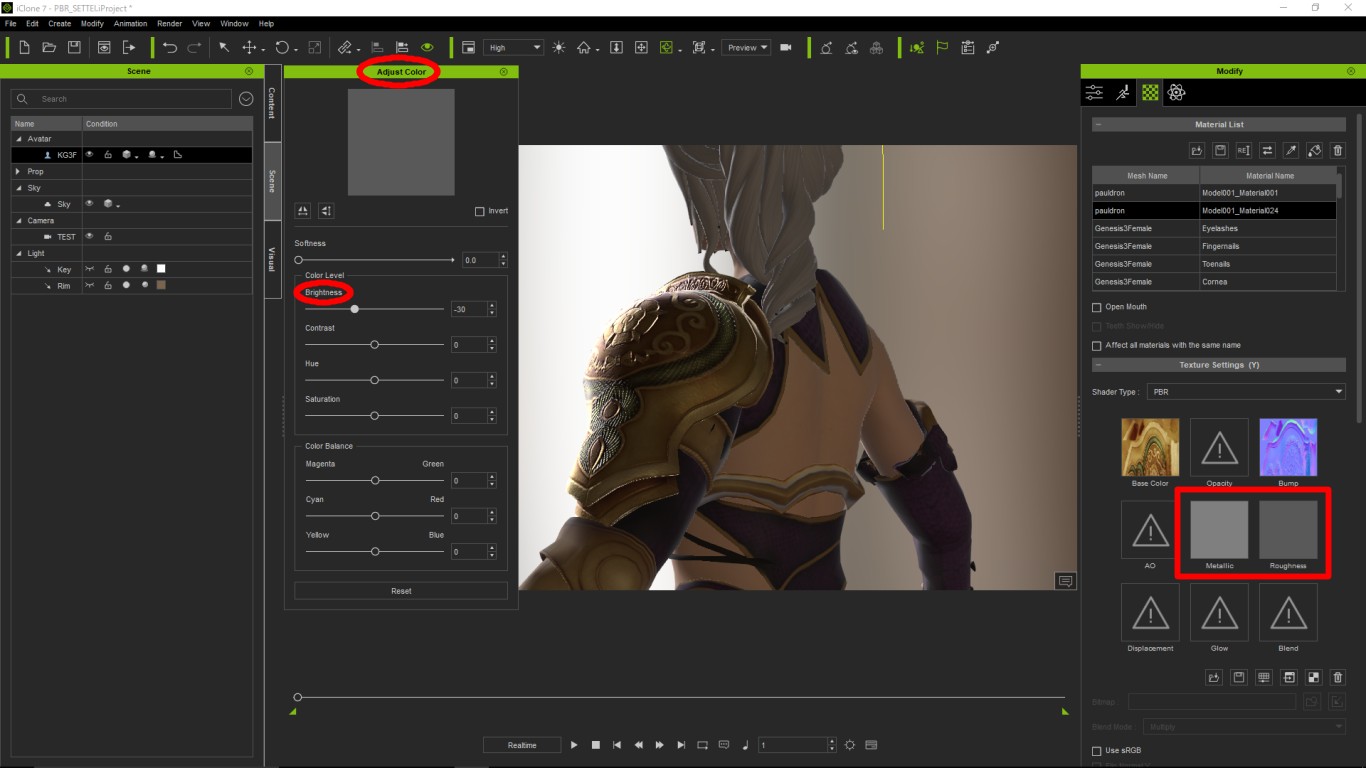The width and height of the screenshot is (1366, 768).
Task: Delete material using the trash icon
Action: (x=1338, y=150)
